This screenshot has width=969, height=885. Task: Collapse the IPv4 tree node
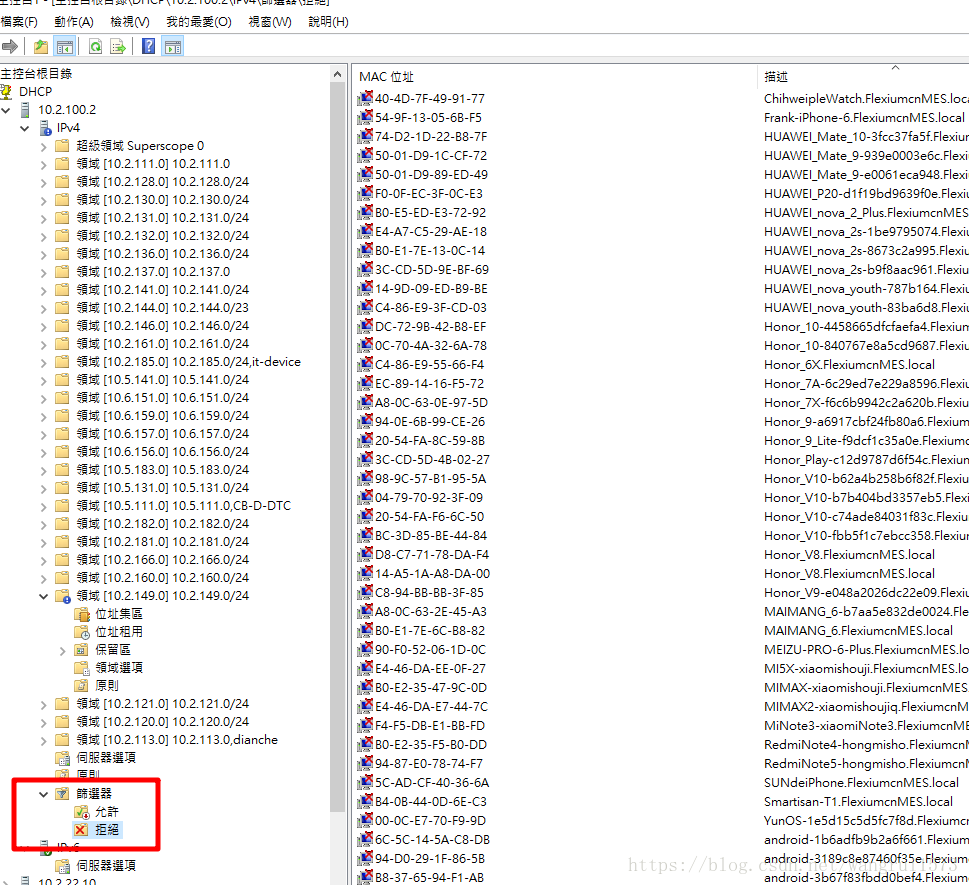click(x=25, y=128)
